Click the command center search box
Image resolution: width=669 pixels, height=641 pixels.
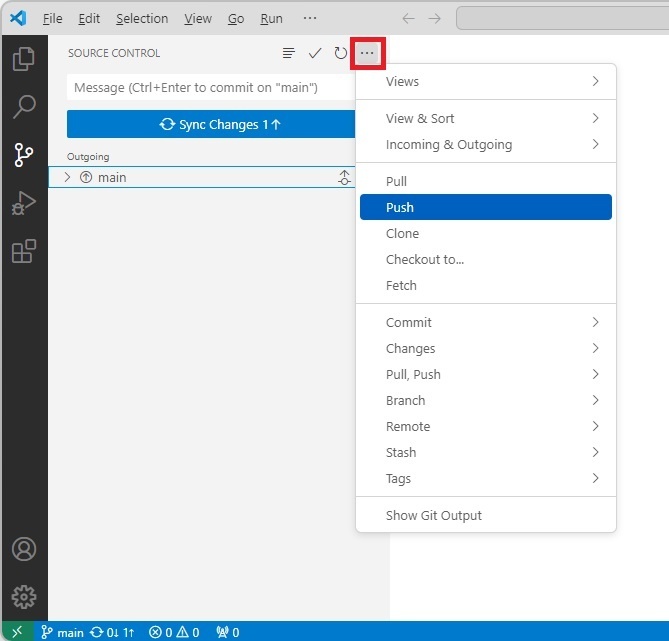562,18
